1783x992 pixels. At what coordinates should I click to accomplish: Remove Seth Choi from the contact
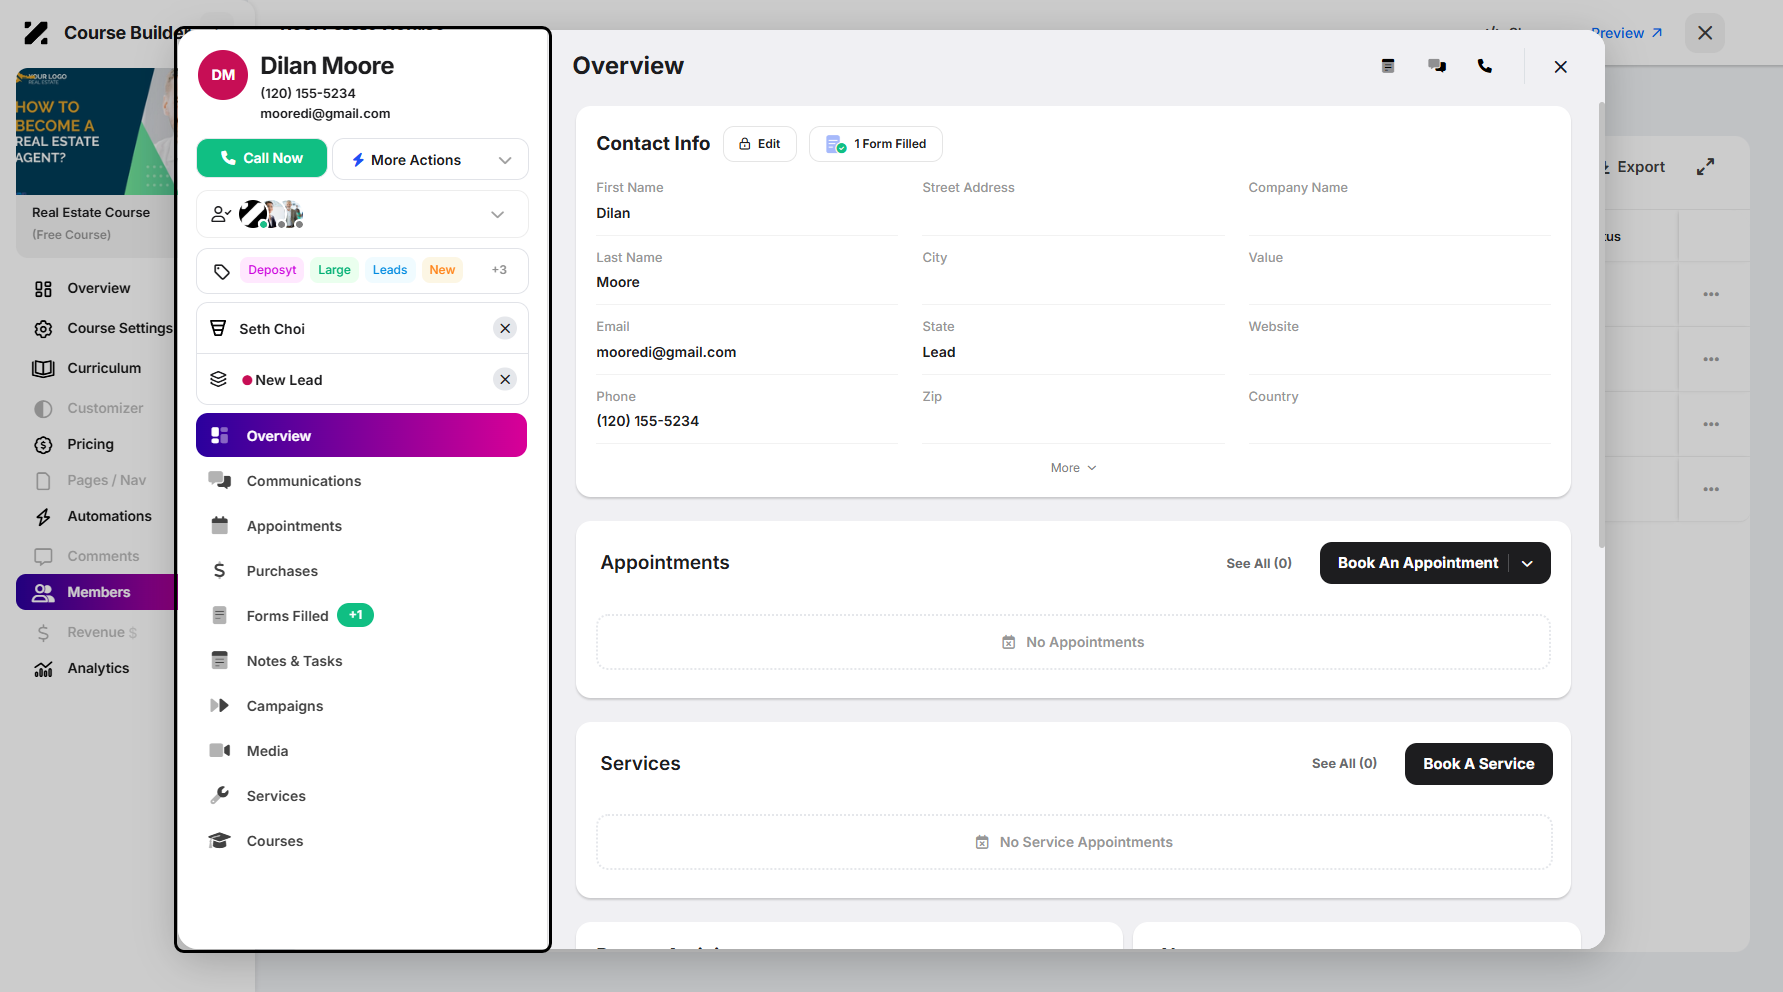[505, 329]
